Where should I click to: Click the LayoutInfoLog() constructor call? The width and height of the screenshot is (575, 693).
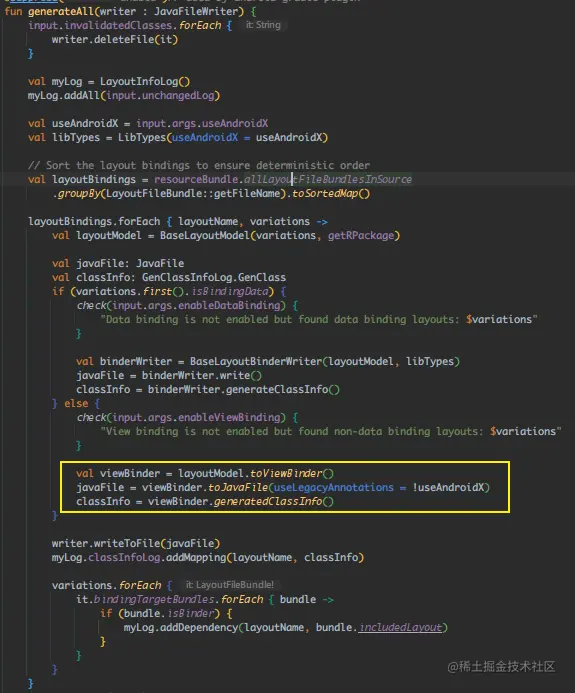click(145, 82)
